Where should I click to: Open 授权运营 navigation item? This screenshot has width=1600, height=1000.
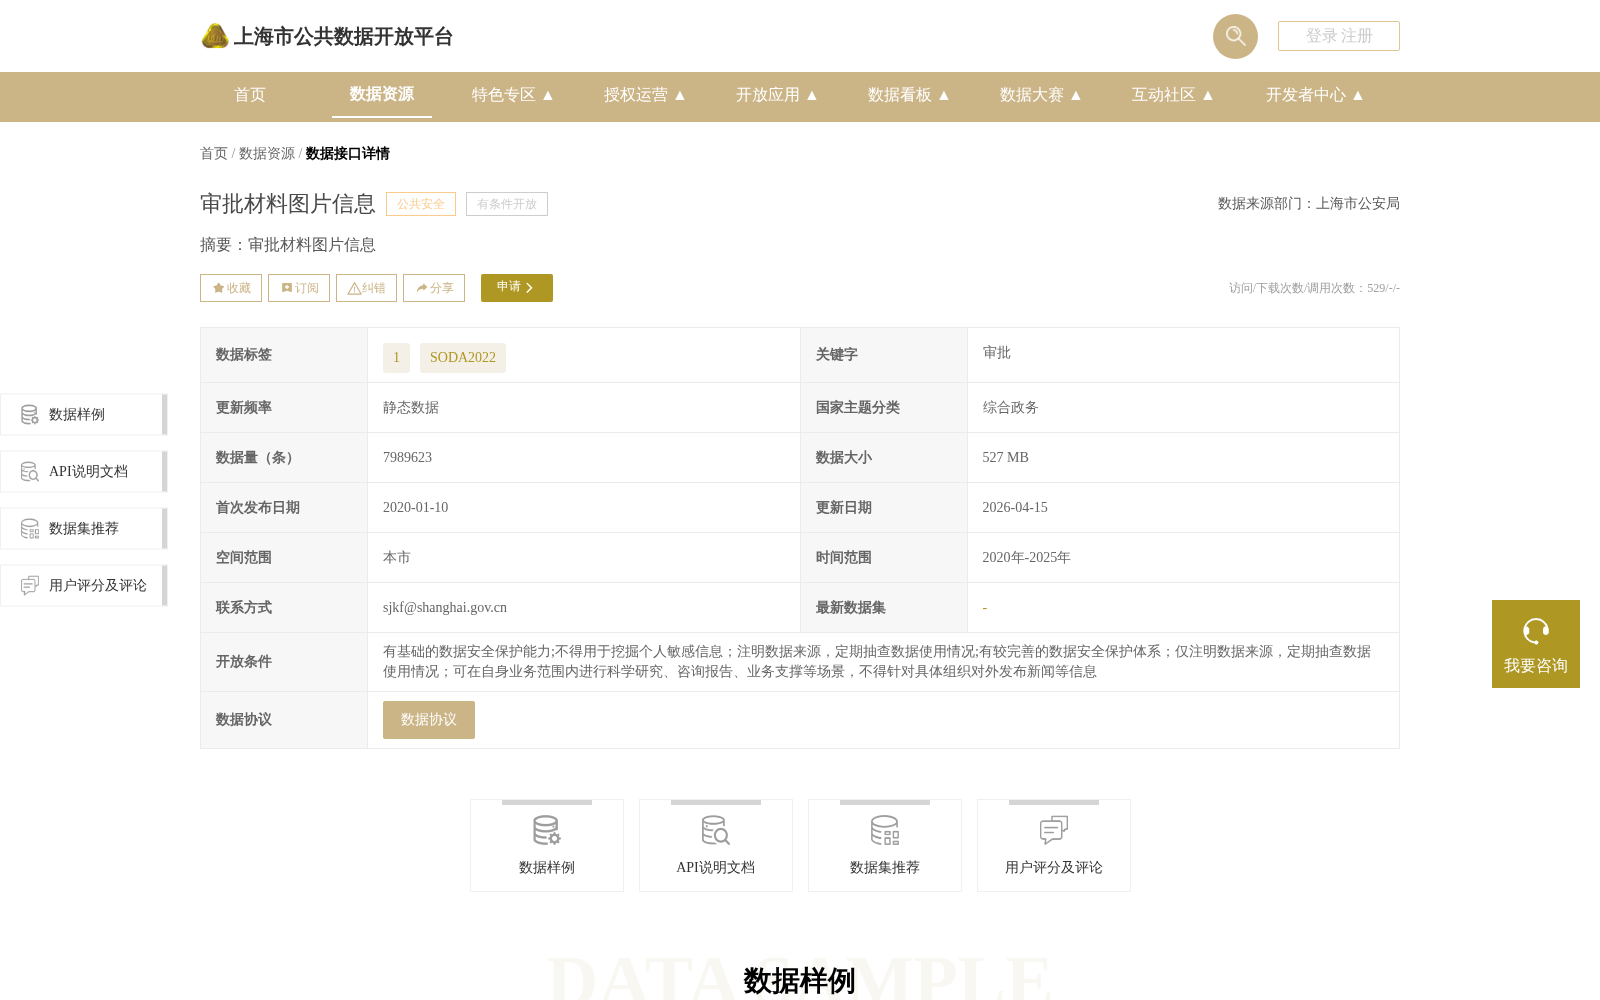pos(636,95)
